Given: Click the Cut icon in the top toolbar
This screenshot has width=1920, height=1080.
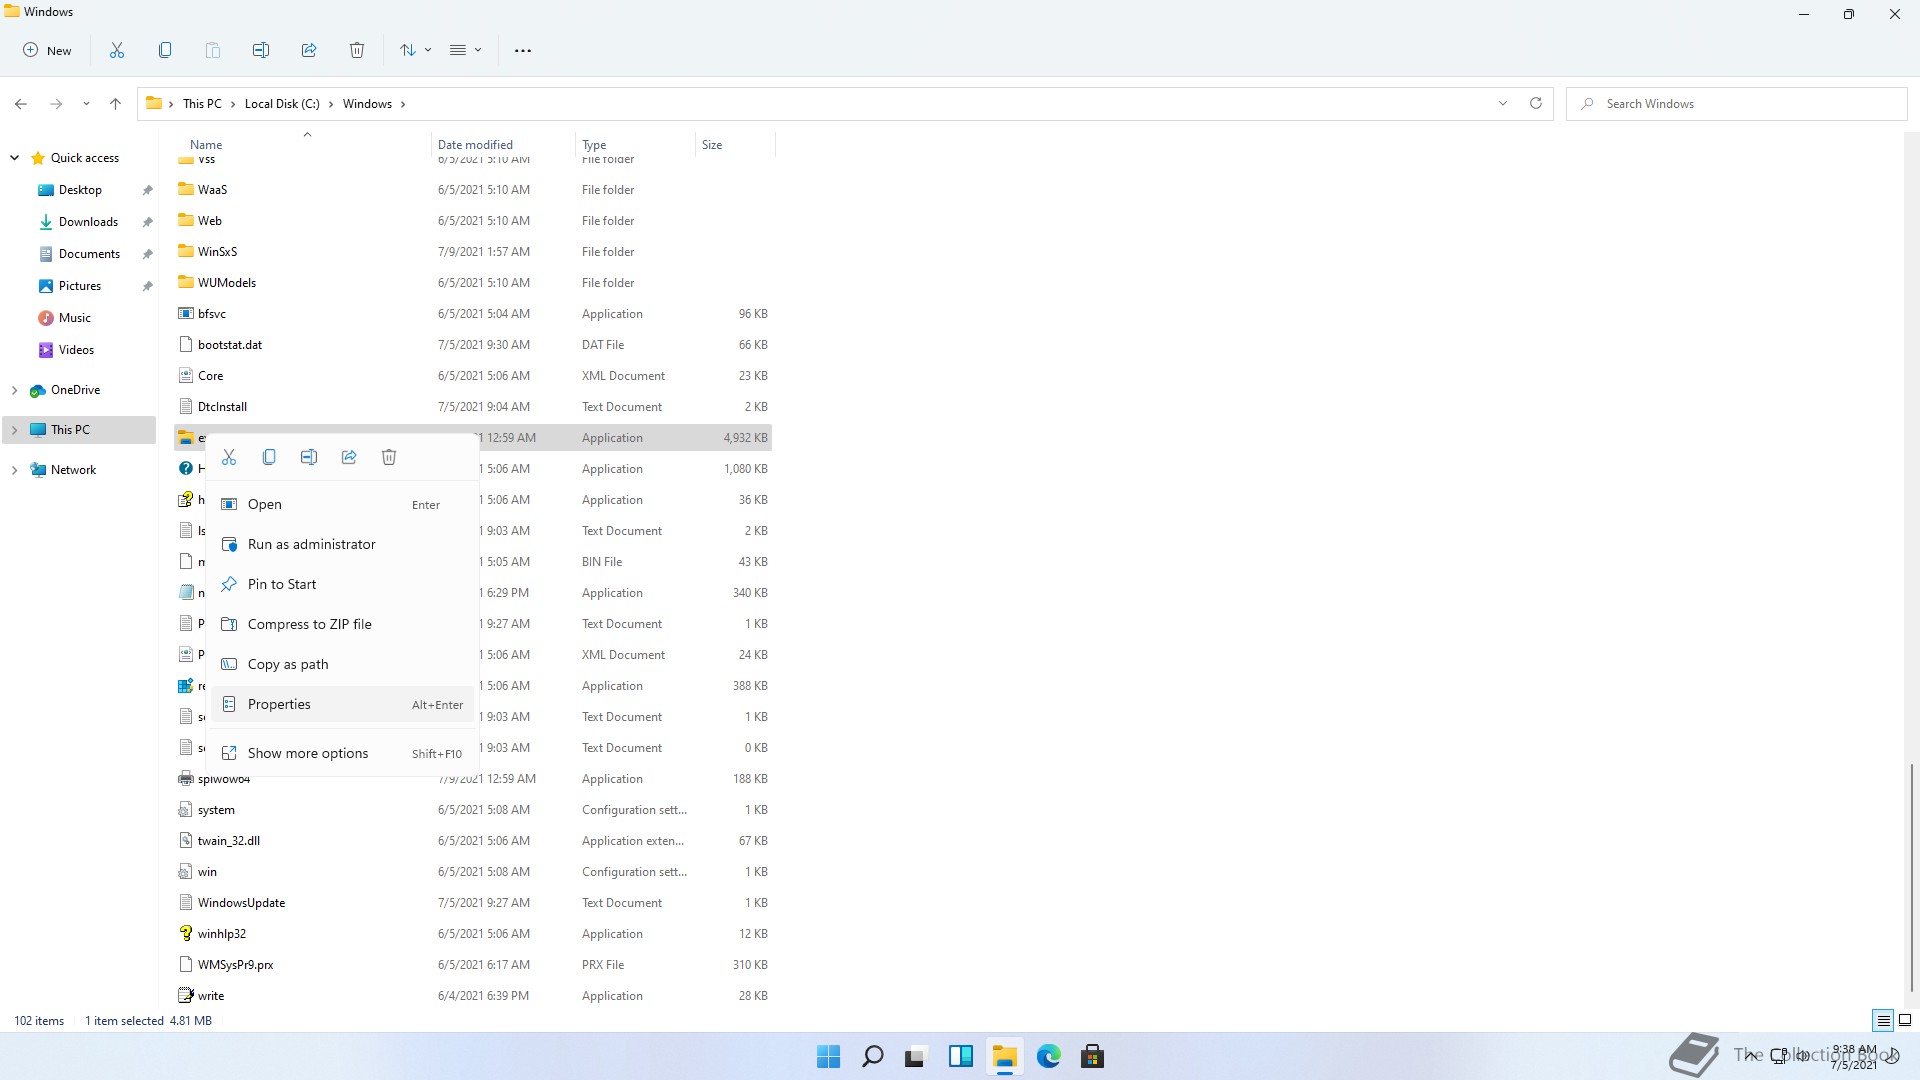Looking at the screenshot, I should (x=117, y=50).
